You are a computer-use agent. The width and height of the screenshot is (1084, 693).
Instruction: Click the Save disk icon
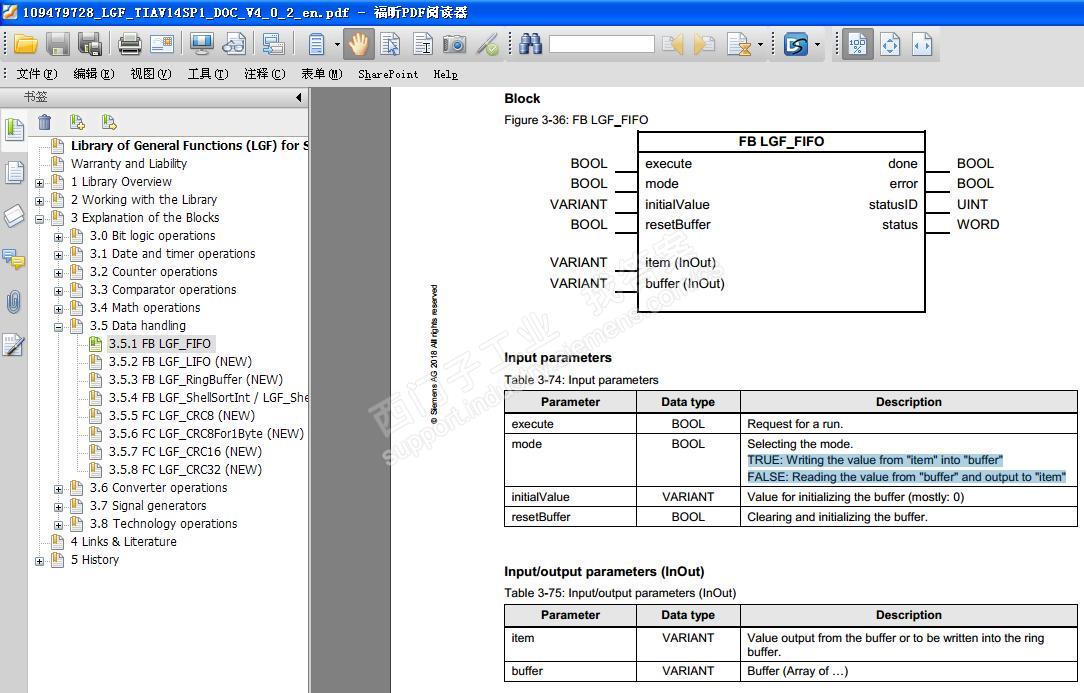[x=57, y=45]
